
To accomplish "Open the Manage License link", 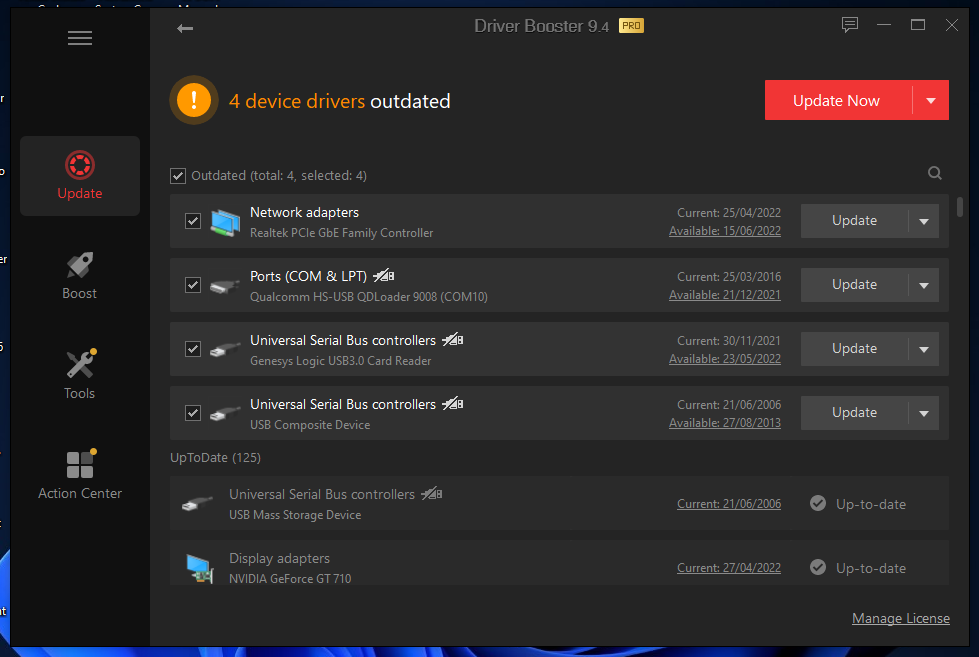I will pos(900,618).
